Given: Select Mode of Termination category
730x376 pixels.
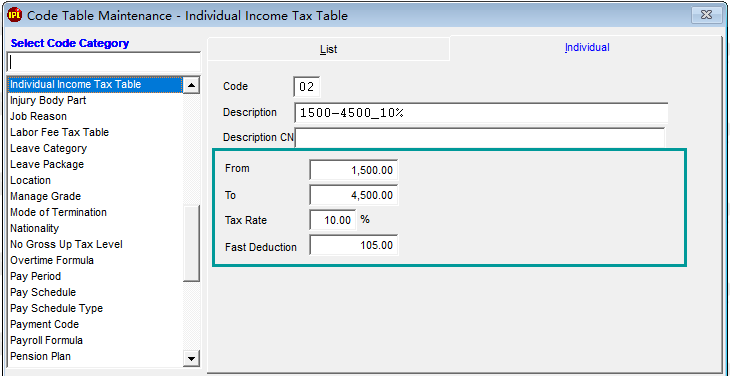Looking at the screenshot, I should click(x=95, y=212).
